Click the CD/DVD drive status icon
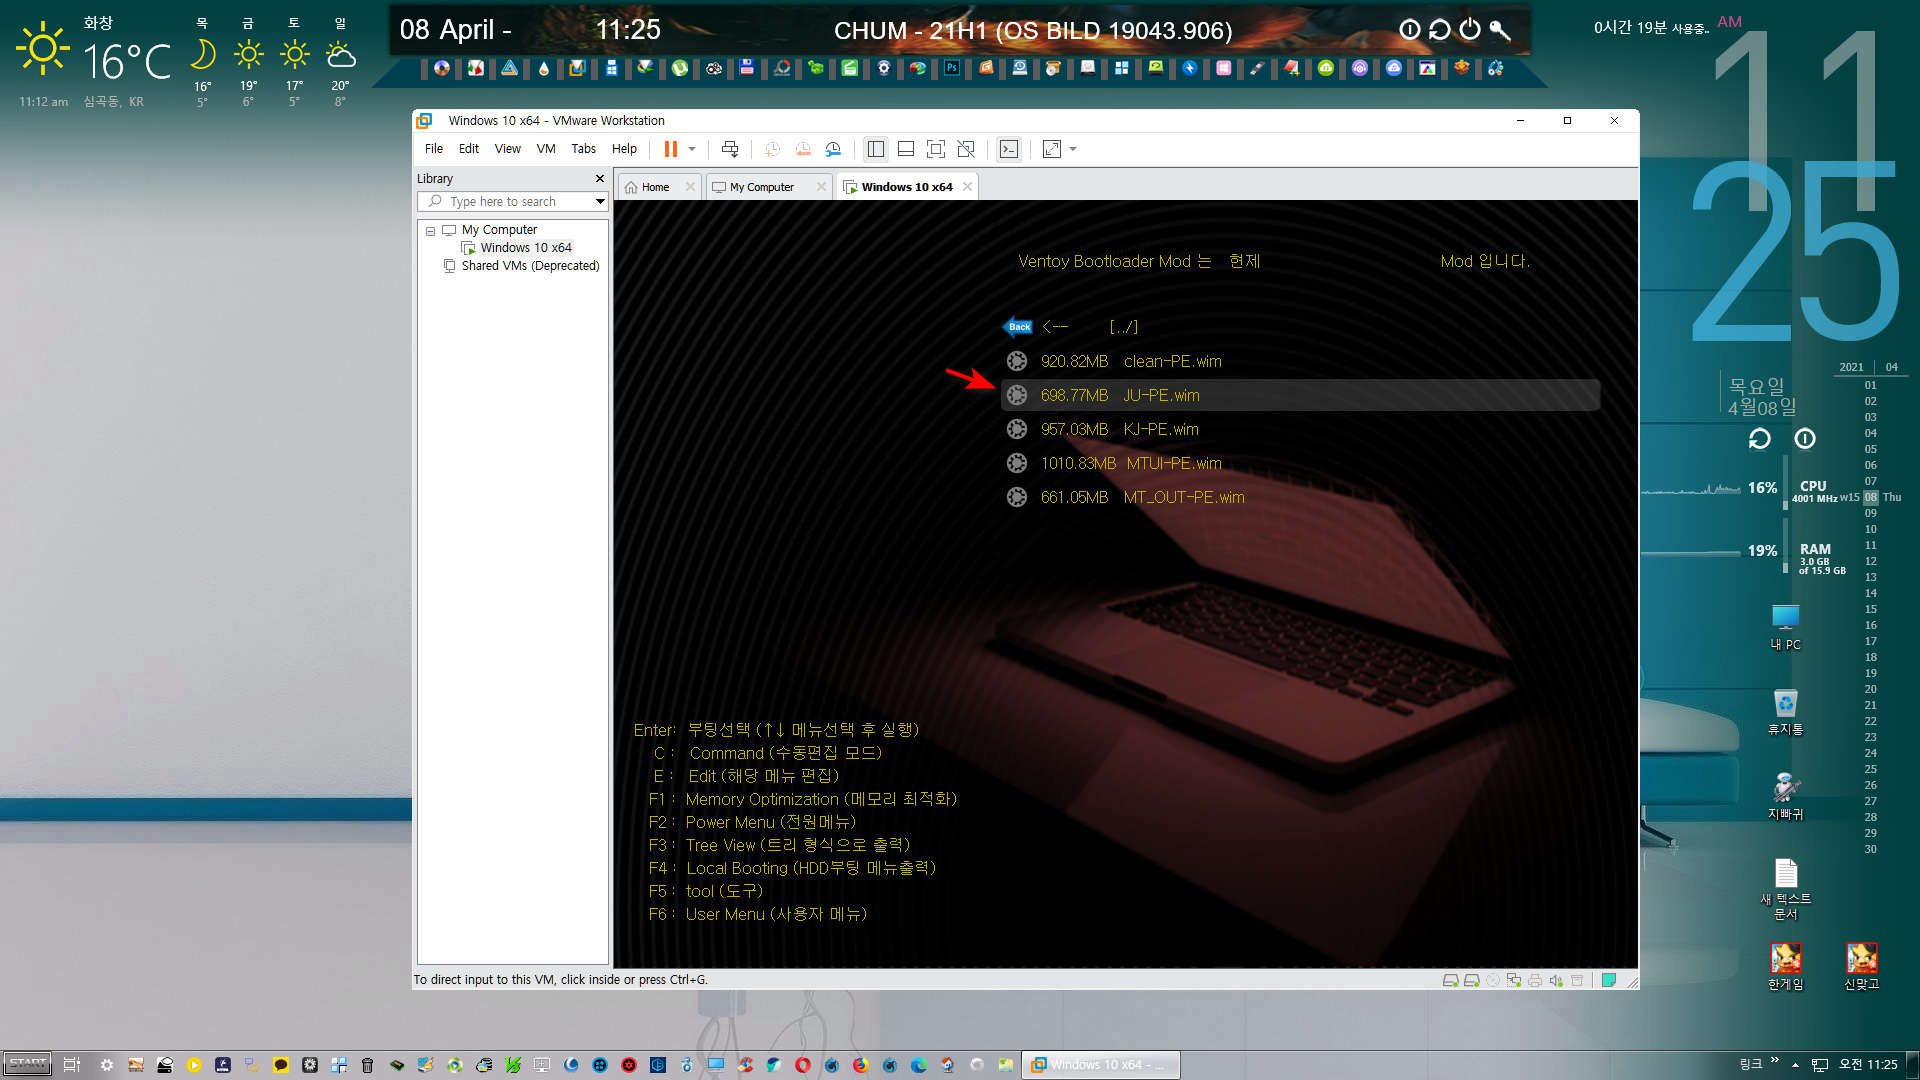The height and width of the screenshot is (1080, 1920). click(1492, 980)
